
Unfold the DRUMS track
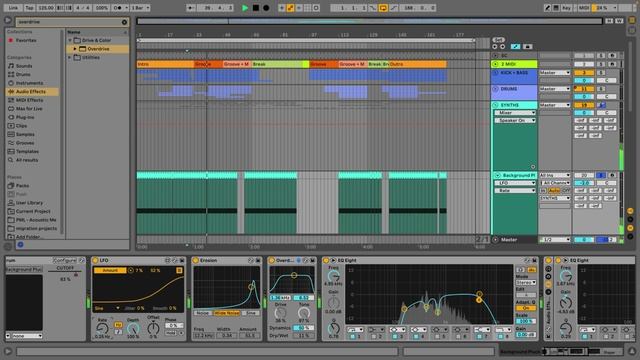click(x=496, y=89)
